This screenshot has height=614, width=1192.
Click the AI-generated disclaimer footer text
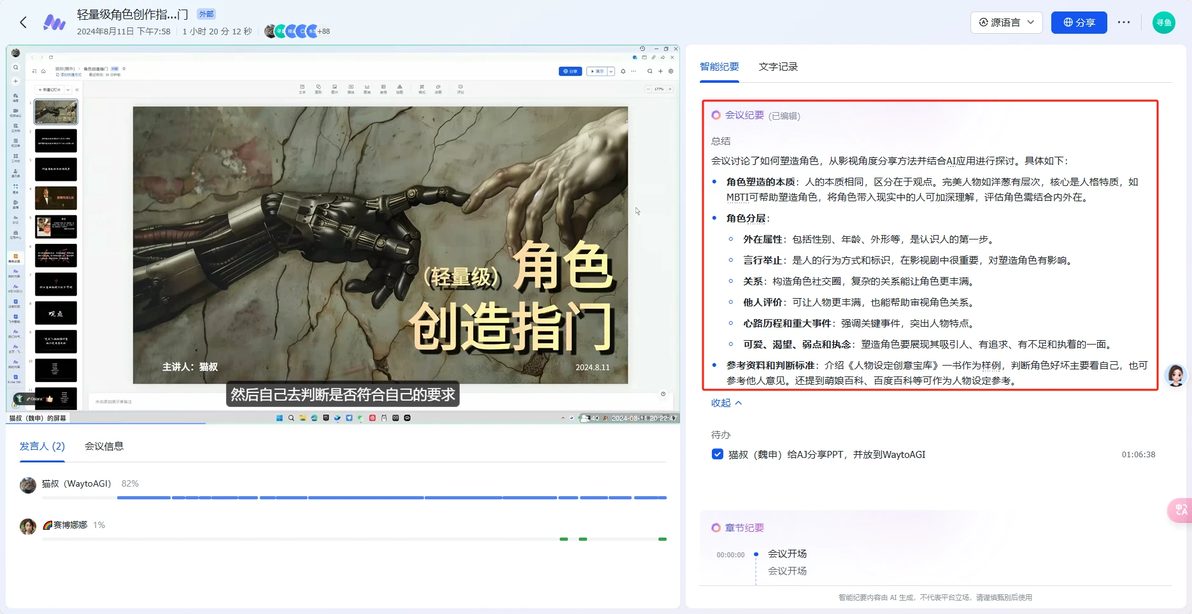[x=935, y=597]
